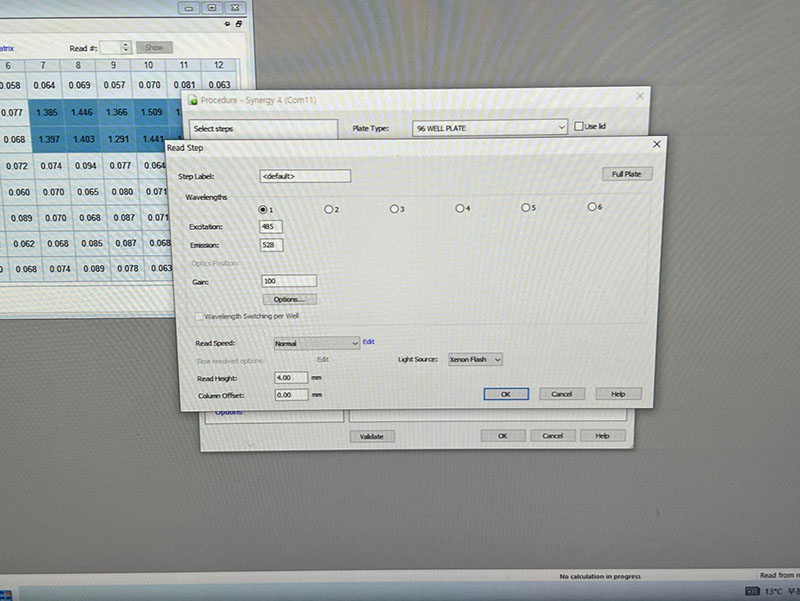Choose wavelength option 6
800x601 pixels.
[592, 207]
